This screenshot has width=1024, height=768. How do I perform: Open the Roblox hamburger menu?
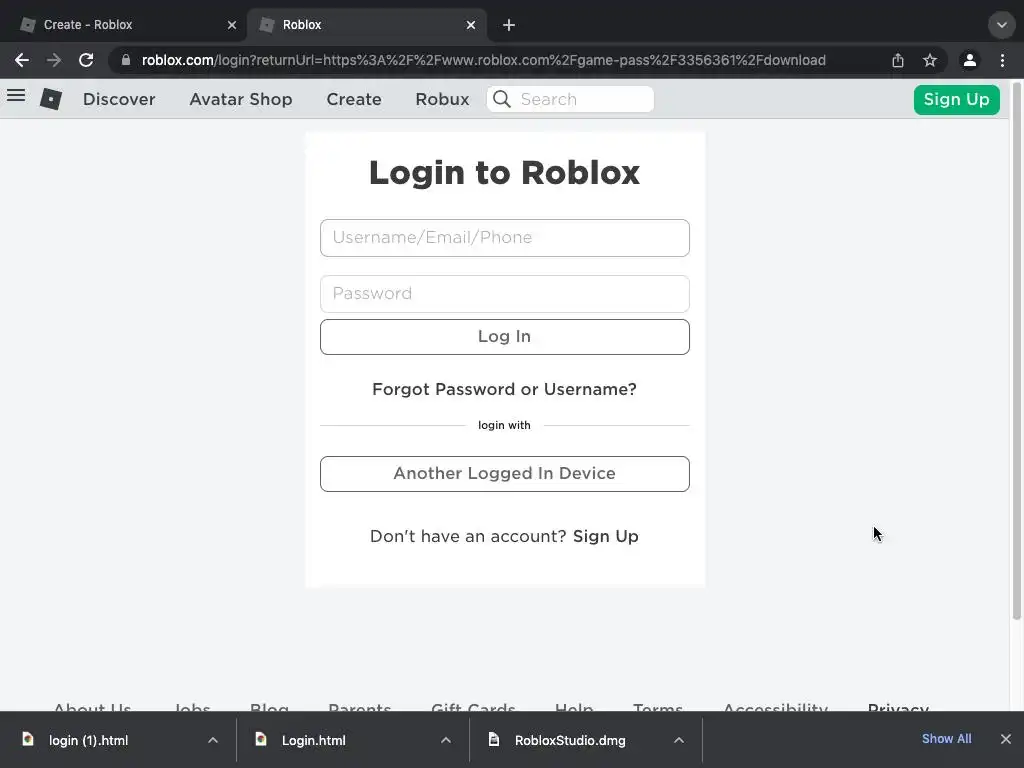click(x=16, y=96)
